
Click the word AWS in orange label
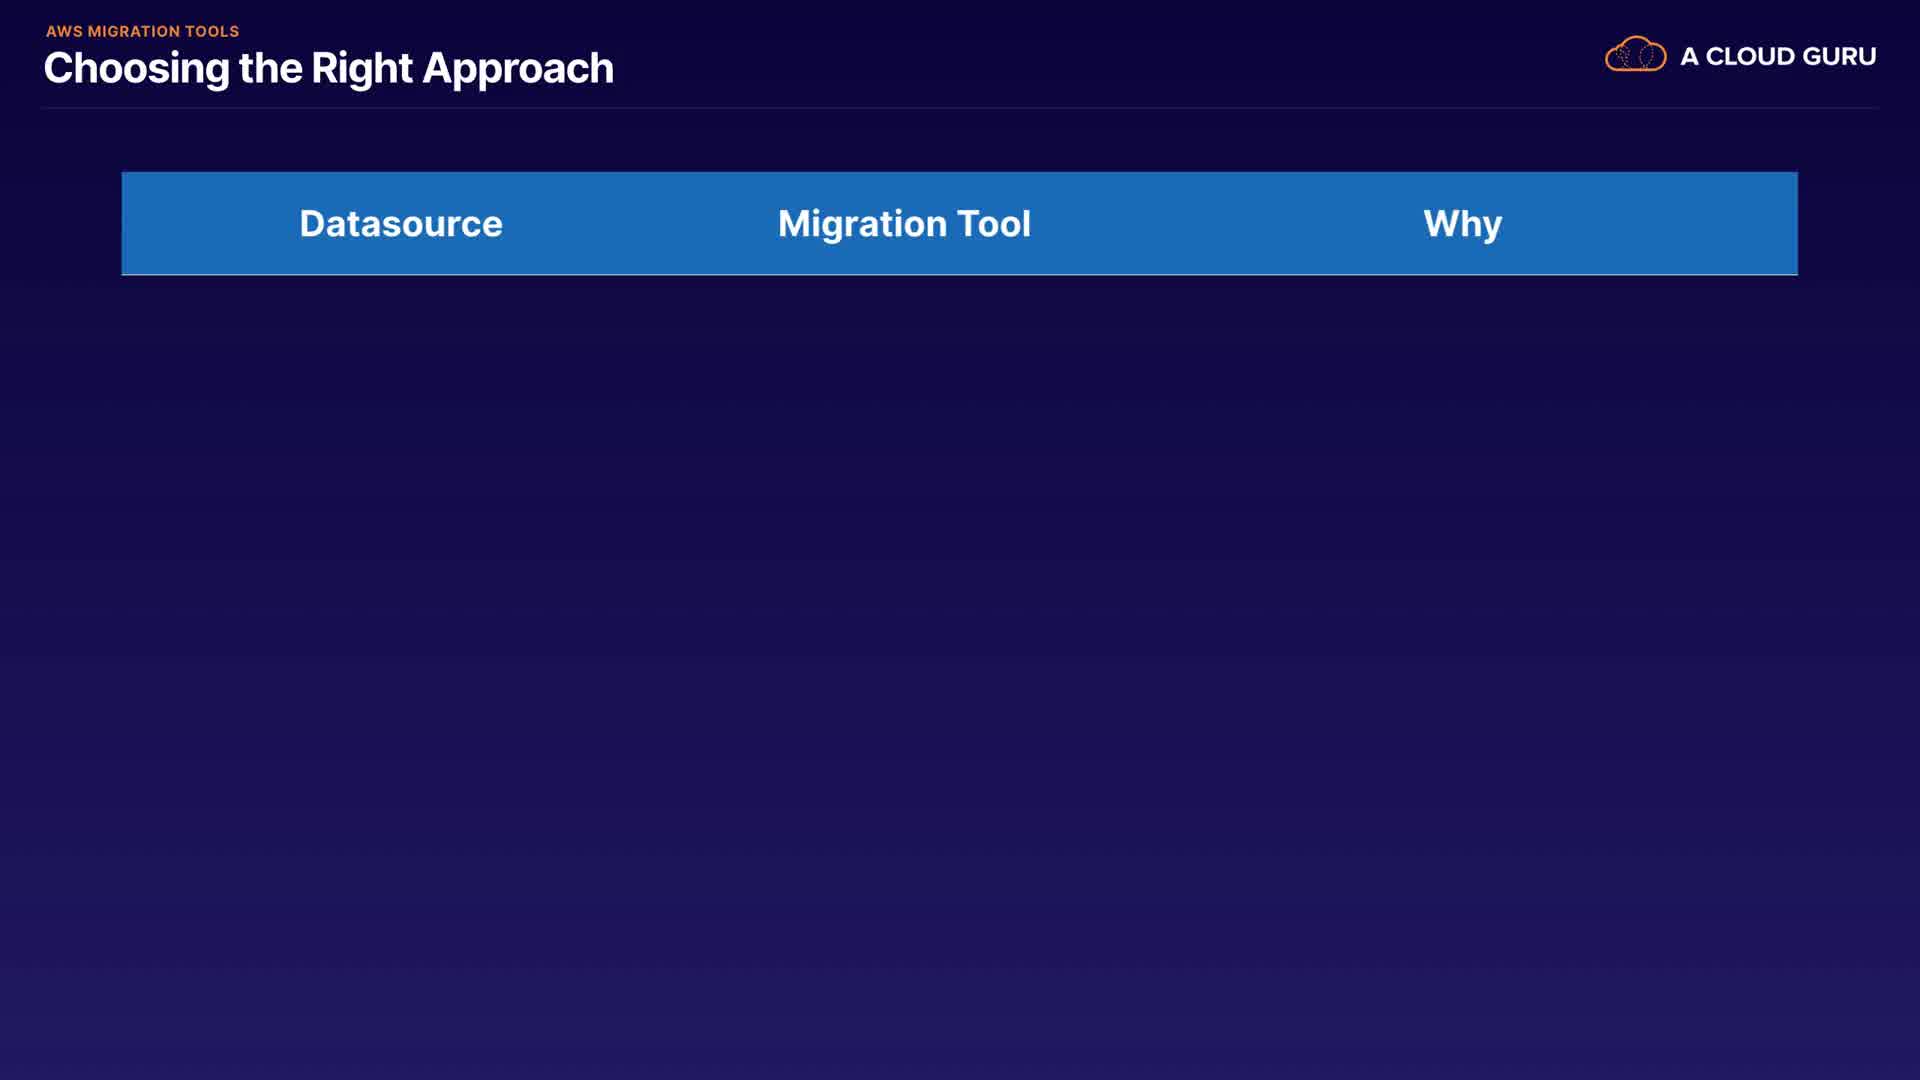coord(64,31)
